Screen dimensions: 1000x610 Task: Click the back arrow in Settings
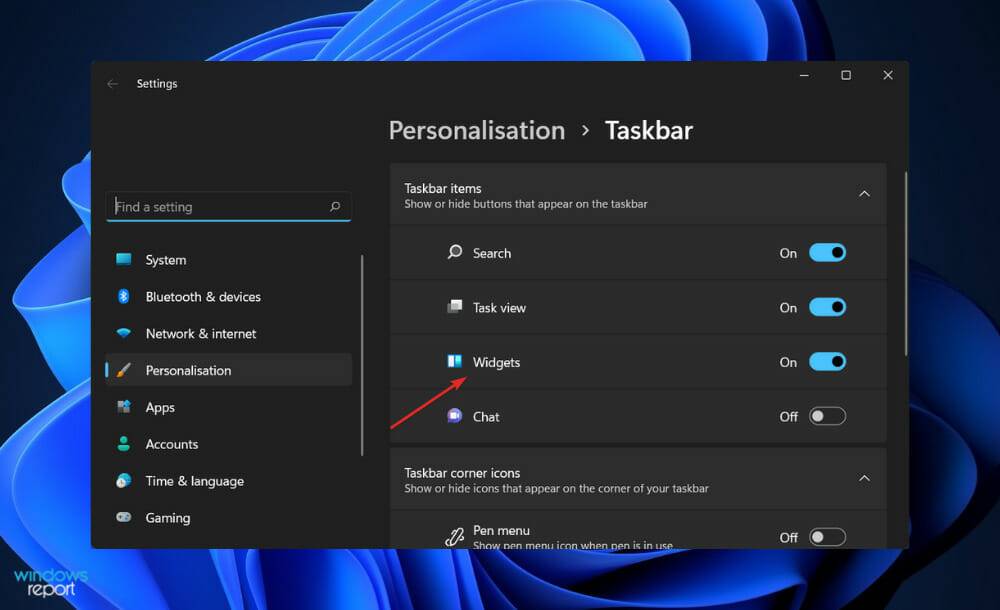coord(113,84)
